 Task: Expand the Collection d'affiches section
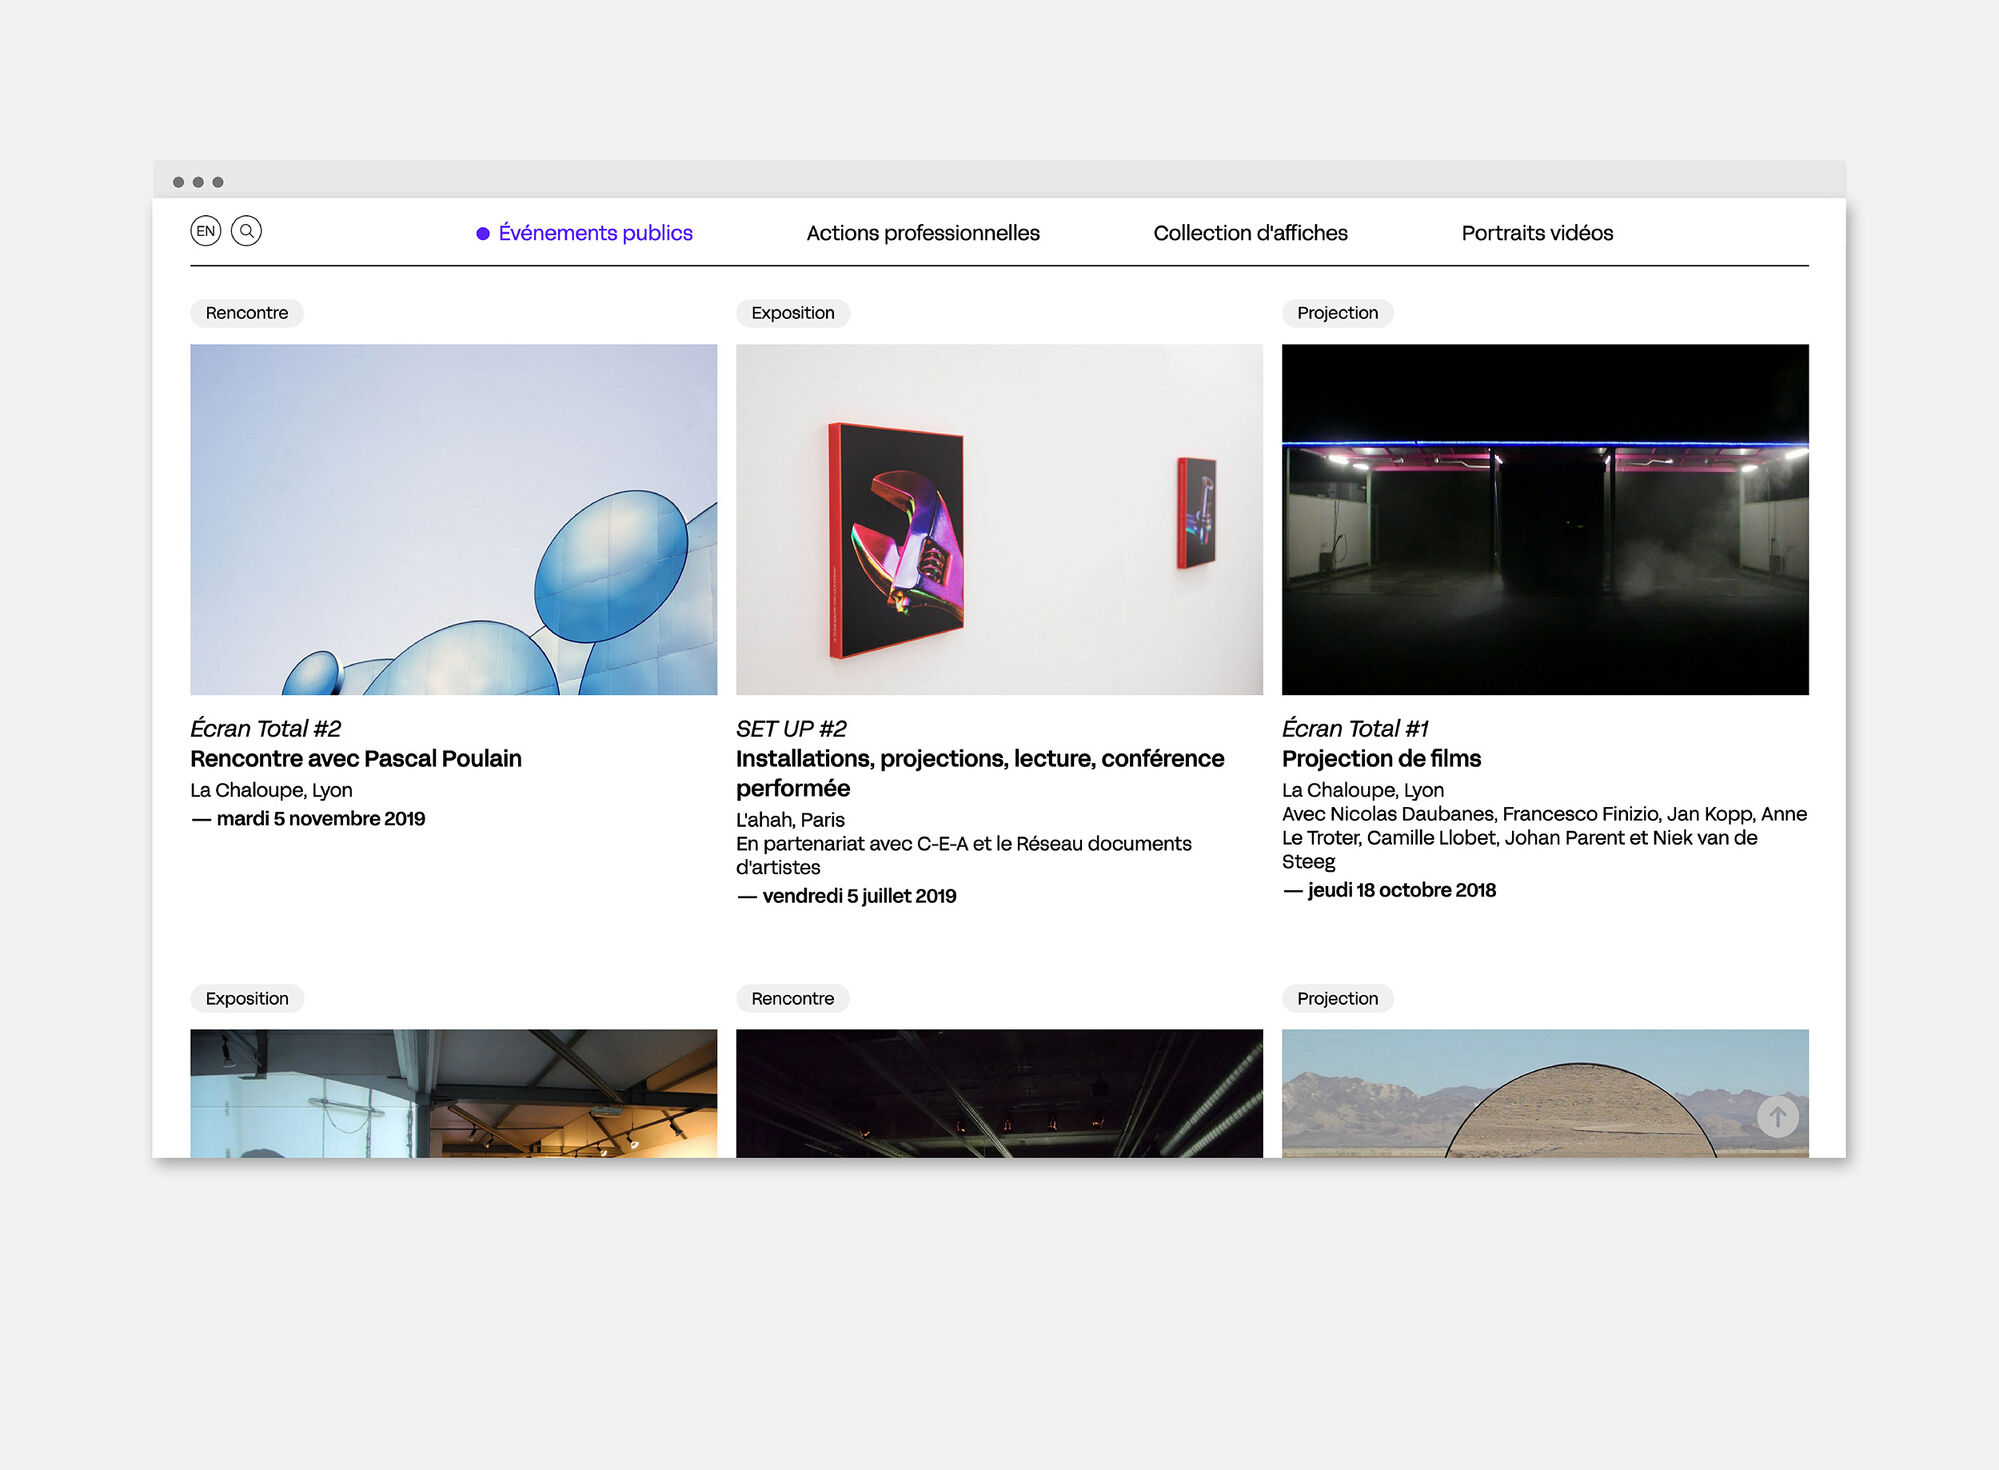[1250, 232]
